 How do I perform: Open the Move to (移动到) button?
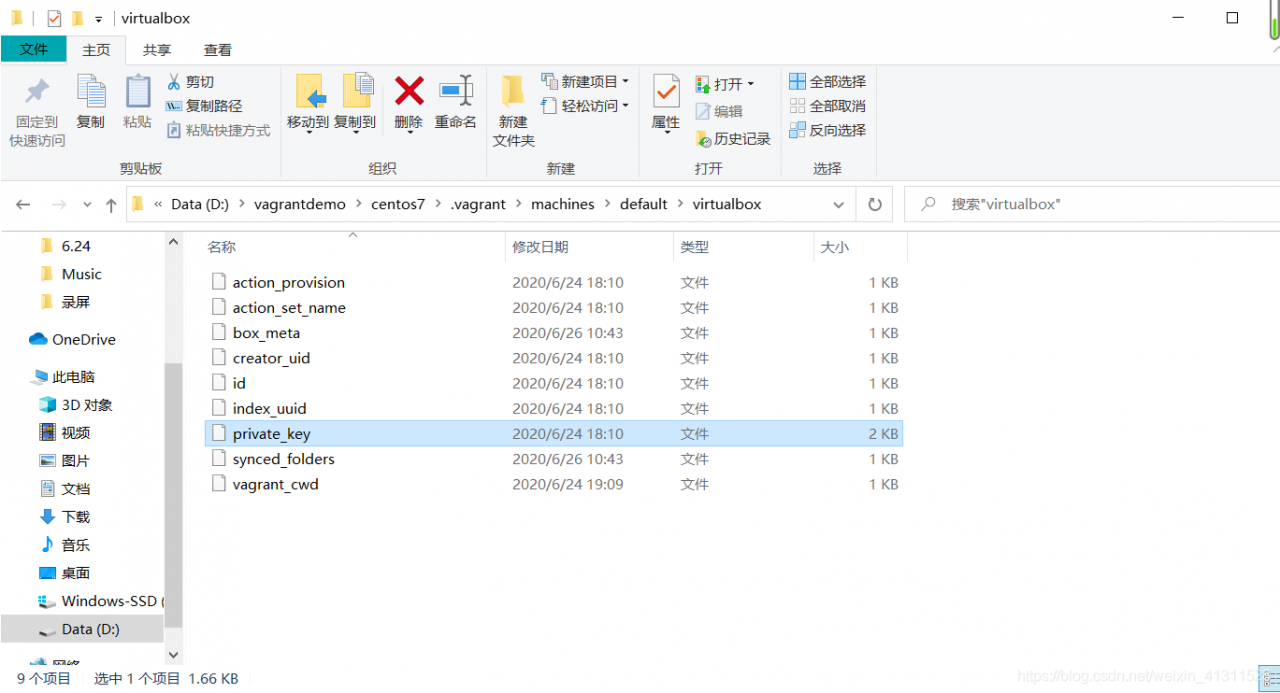308,102
